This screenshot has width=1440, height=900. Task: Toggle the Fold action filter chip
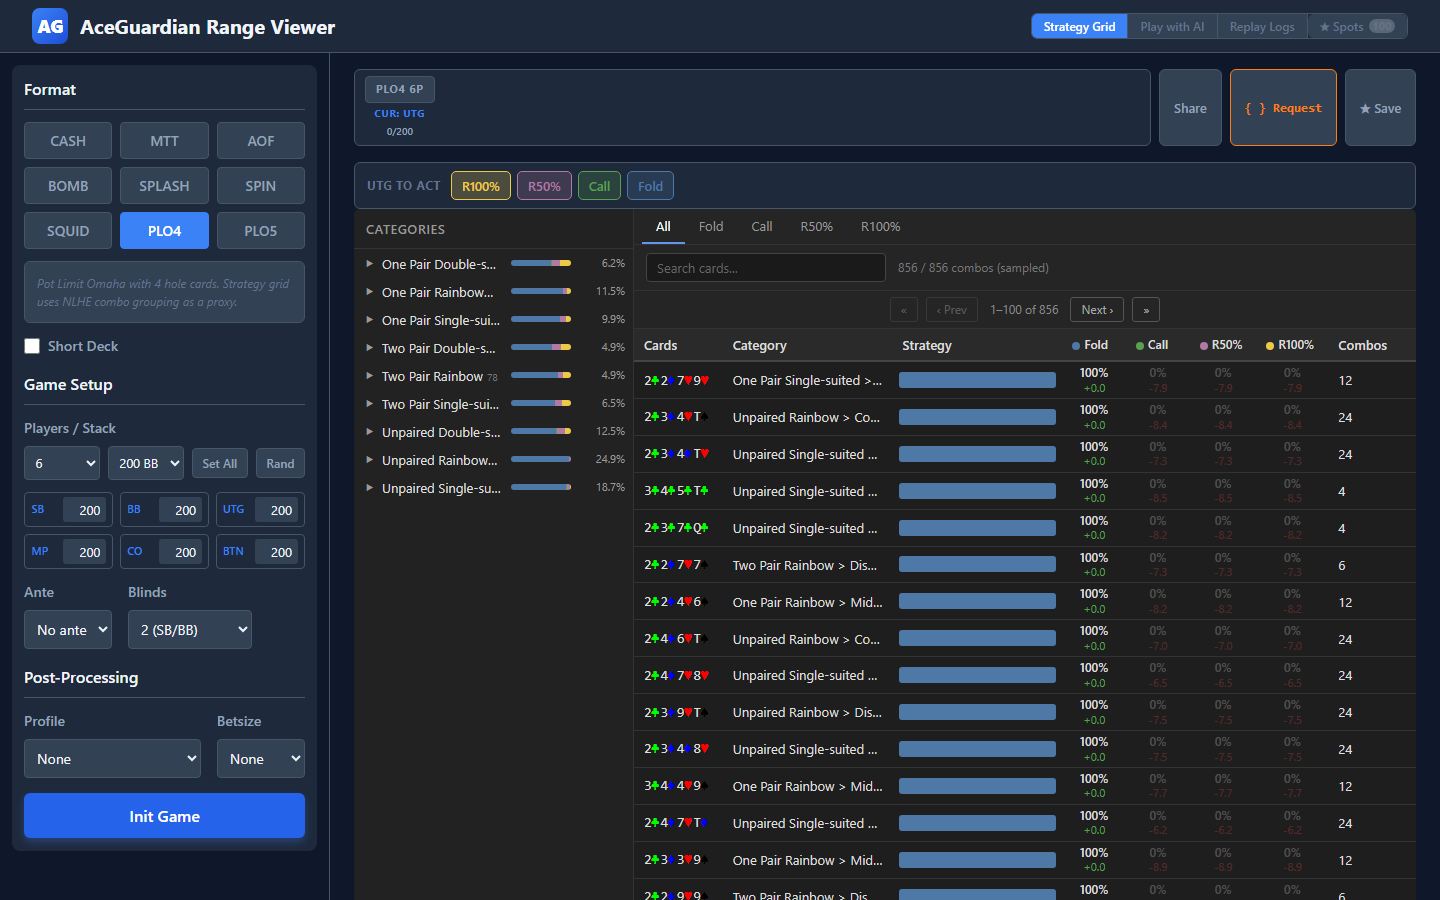pyautogui.click(x=650, y=186)
